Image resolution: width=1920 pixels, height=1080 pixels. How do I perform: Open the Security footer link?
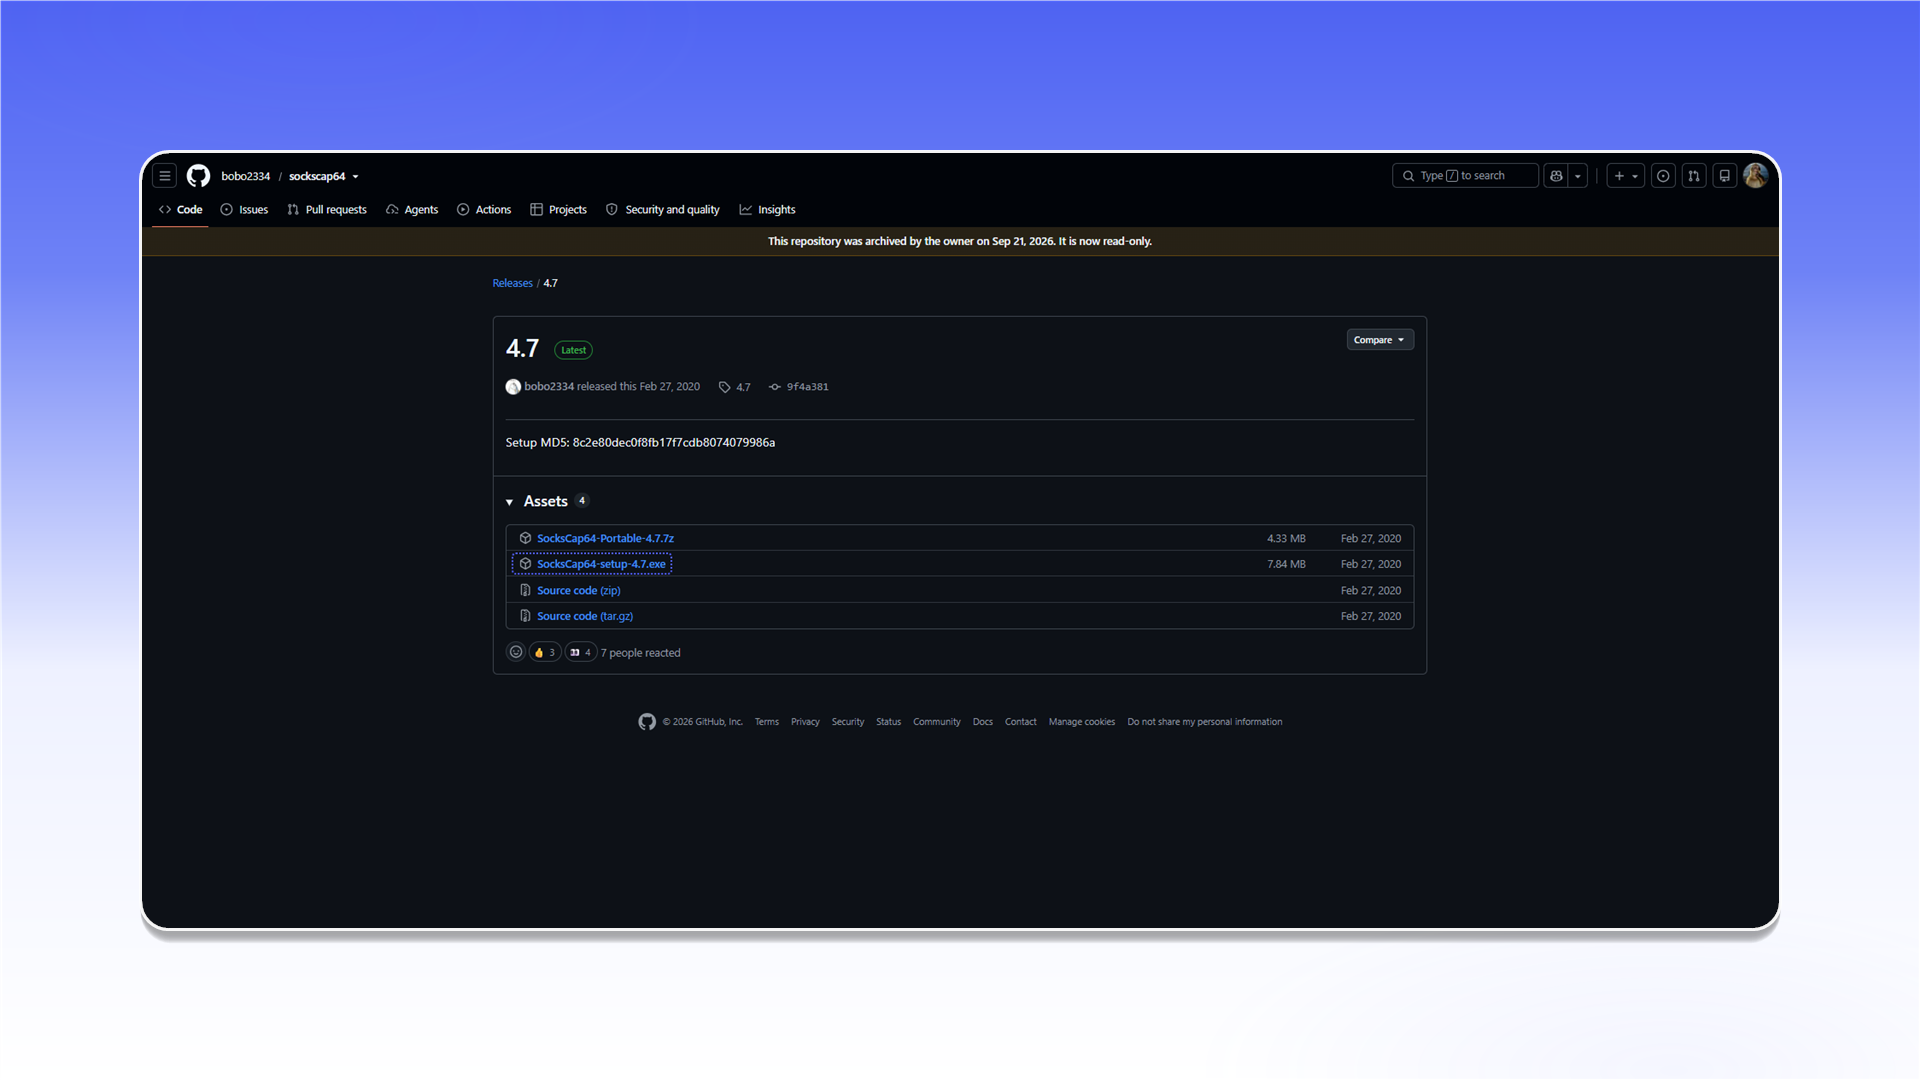pos(848,722)
